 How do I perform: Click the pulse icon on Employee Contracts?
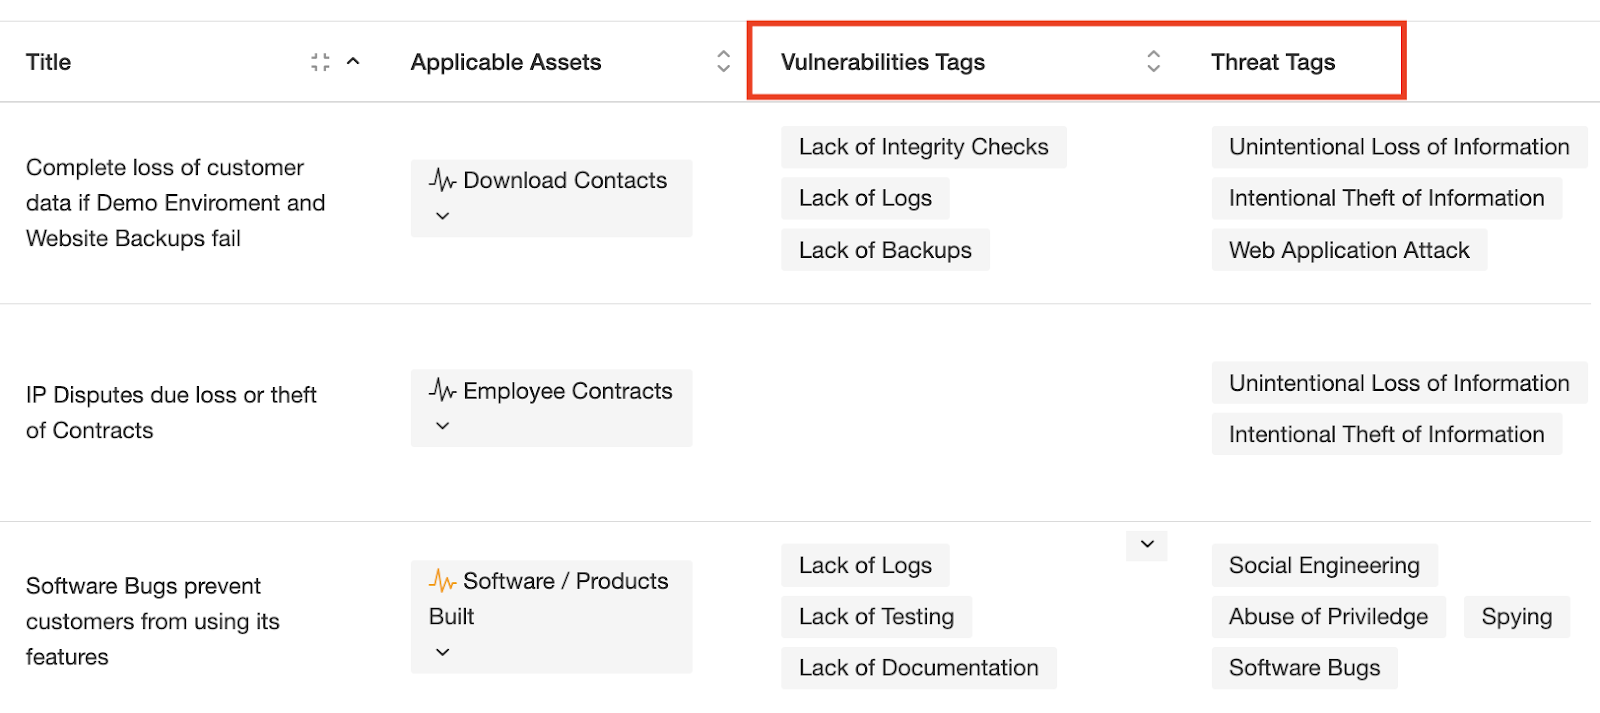(442, 391)
